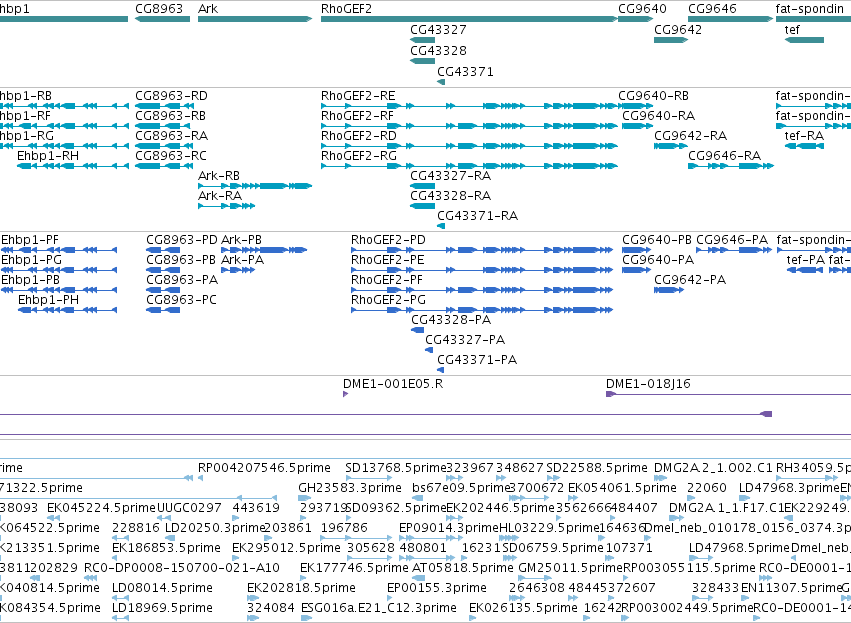Click EST ESG016a.E21_C12.3prime
The height and width of the screenshot is (623, 851).
tap(379, 608)
